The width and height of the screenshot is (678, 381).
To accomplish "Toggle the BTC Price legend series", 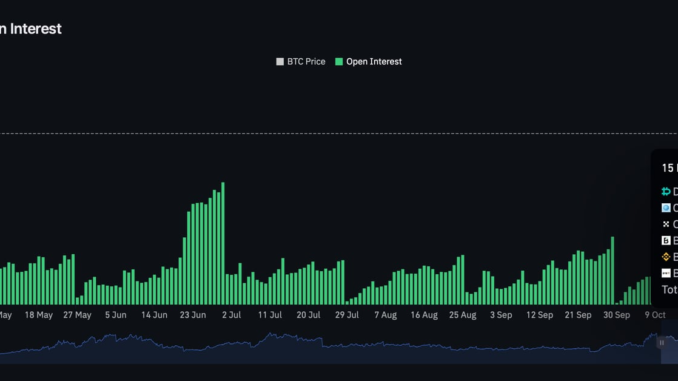I will (301, 62).
